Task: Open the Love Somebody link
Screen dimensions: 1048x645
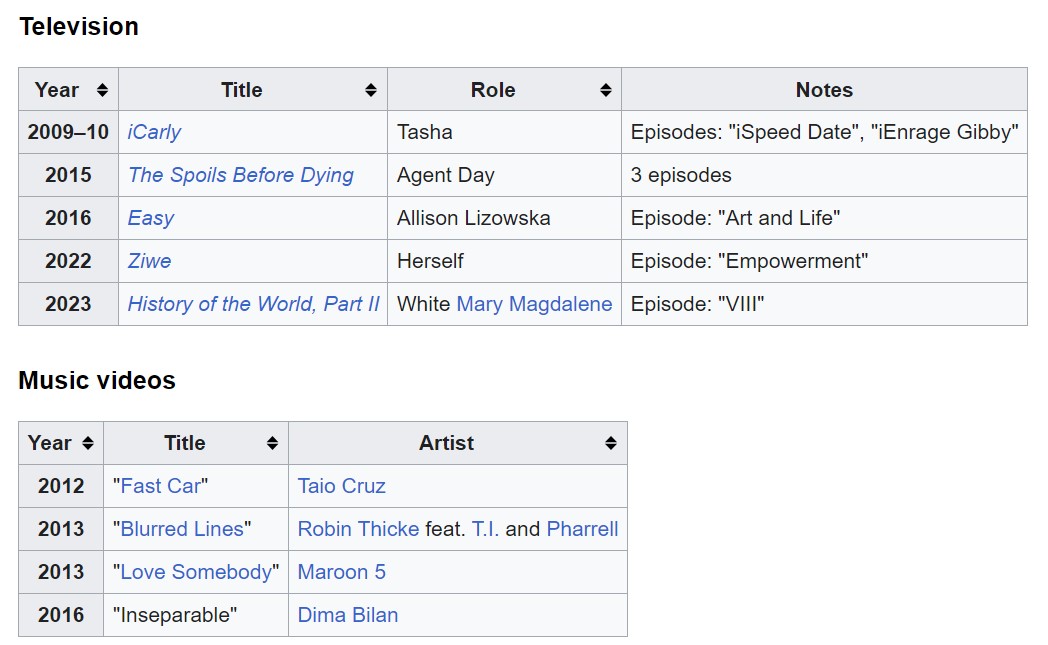Action: pyautogui.click(x=195, y=572)
